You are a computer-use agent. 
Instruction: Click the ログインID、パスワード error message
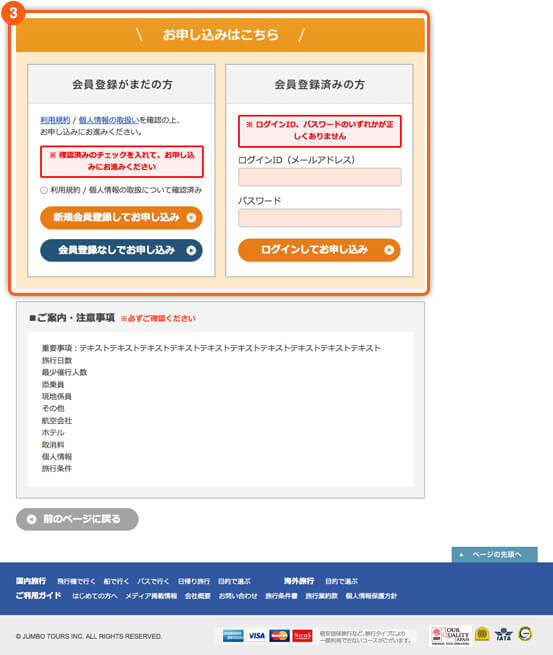point(320,131)
